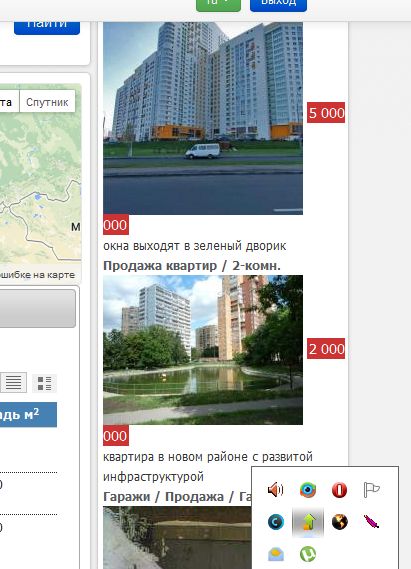
Task: Open the mail envelope tray icon
Action: point(276,554)
